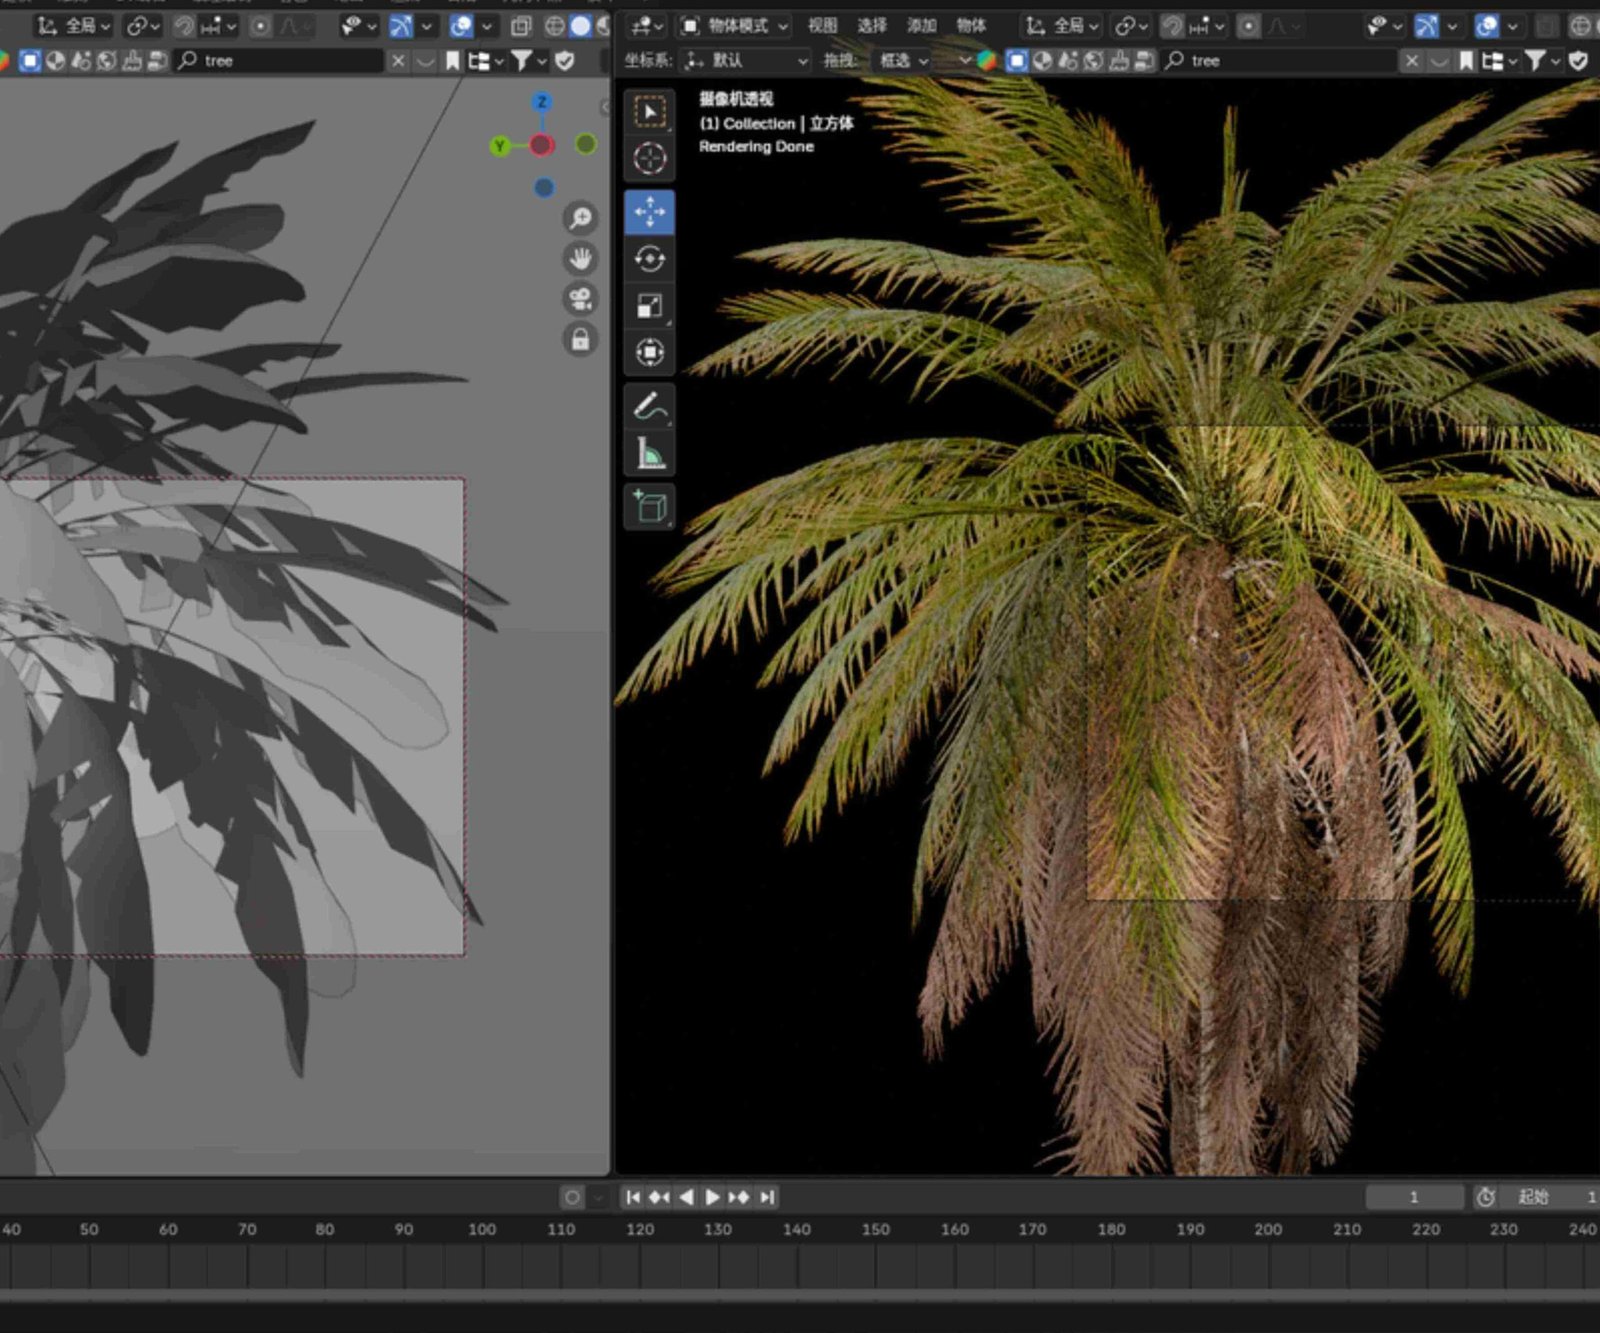The height and width of the screenshot is (1333, 1600).
Task: Open the 物体模式 mode dropdown
Action: click(735, 26)
